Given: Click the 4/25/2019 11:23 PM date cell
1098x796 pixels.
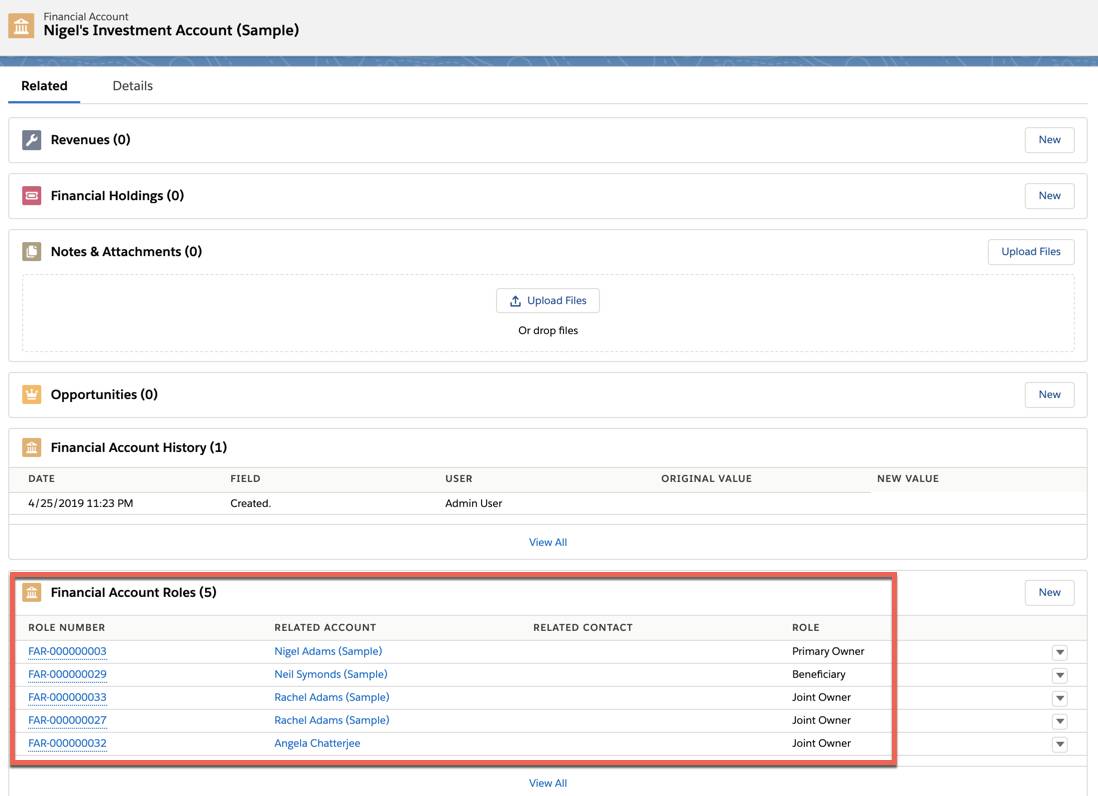Looking at the screenshot, I should pyautogui.click(x=81, y=503).
